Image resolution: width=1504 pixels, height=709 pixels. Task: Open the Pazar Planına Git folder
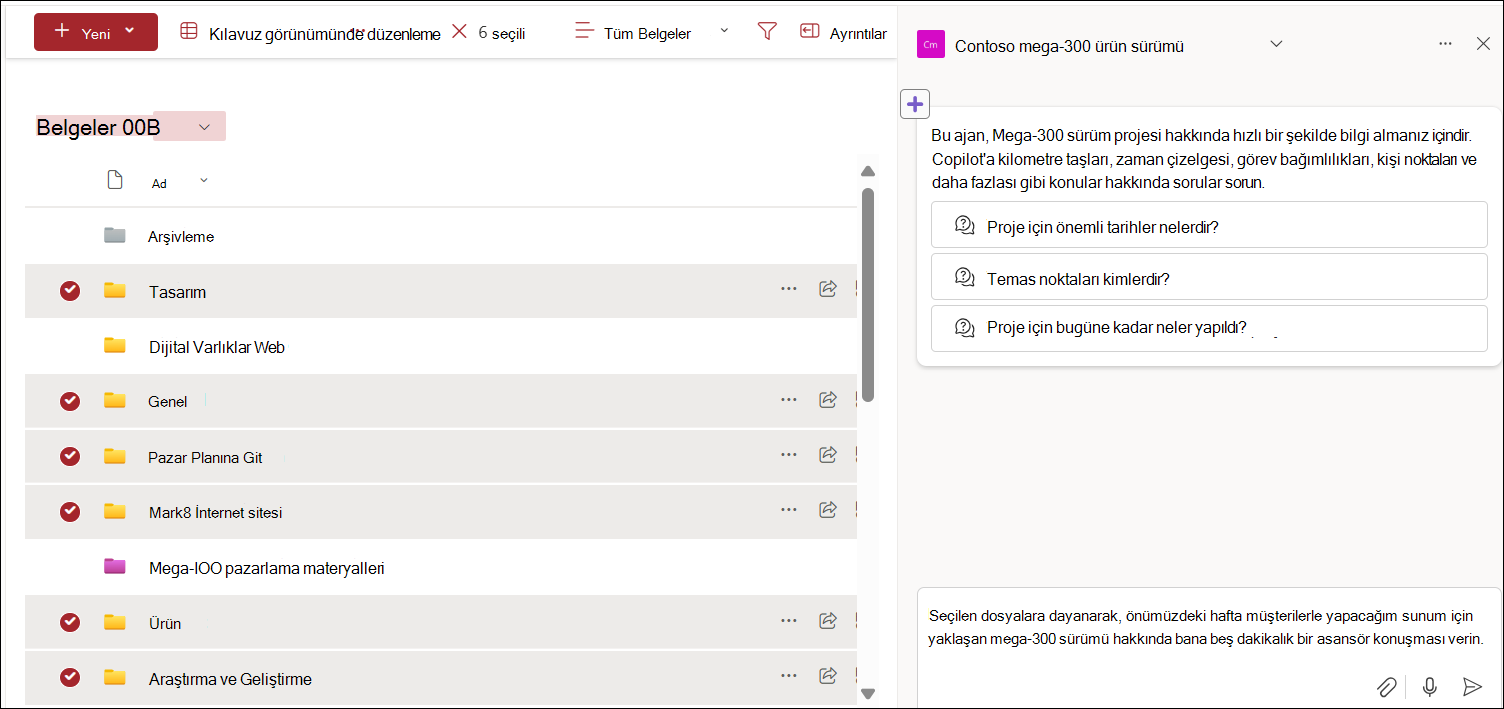205,458
